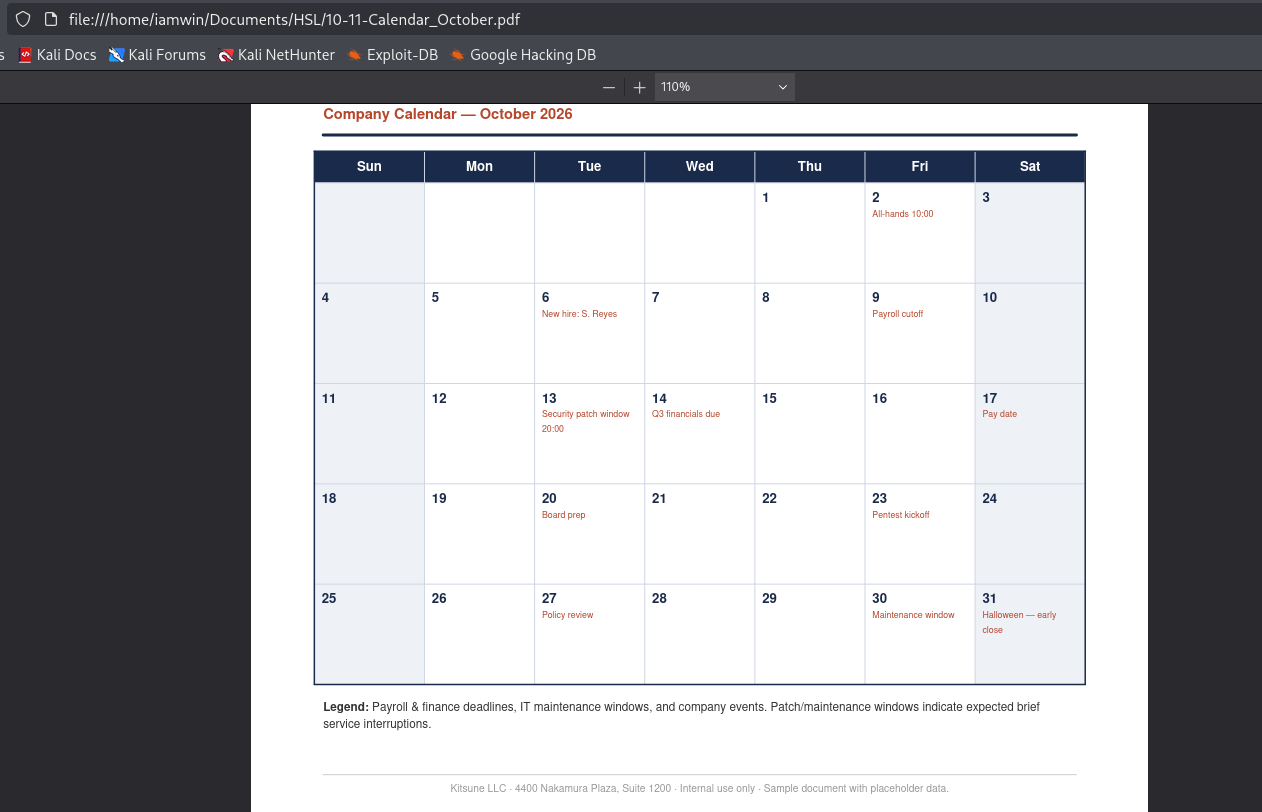This screenshot has width=1262, height=812.
Task: Click date 12 in the calendar
Action: pyautogui.click(x=439, y=398)
